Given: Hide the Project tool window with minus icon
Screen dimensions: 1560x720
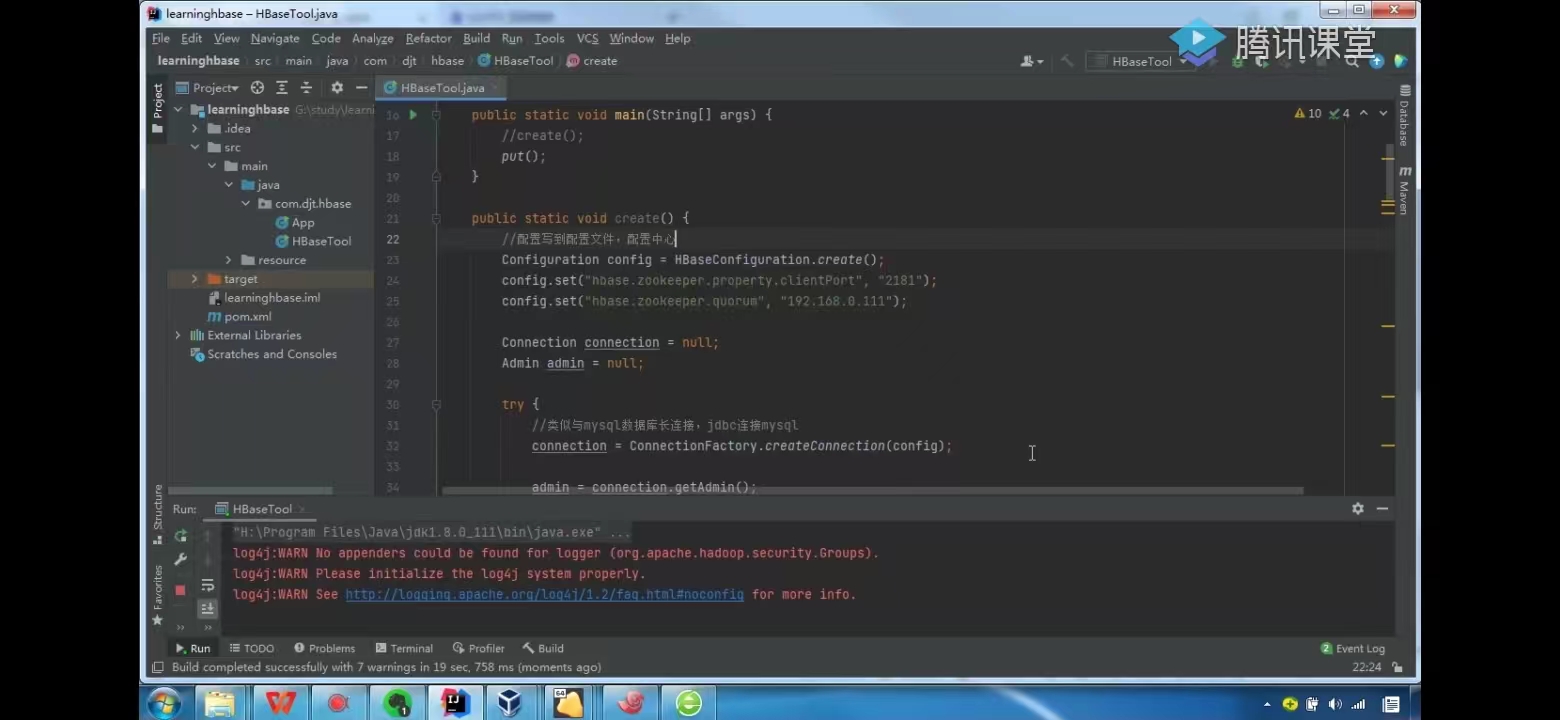Looking at the screenshot, I should [361, 88].
